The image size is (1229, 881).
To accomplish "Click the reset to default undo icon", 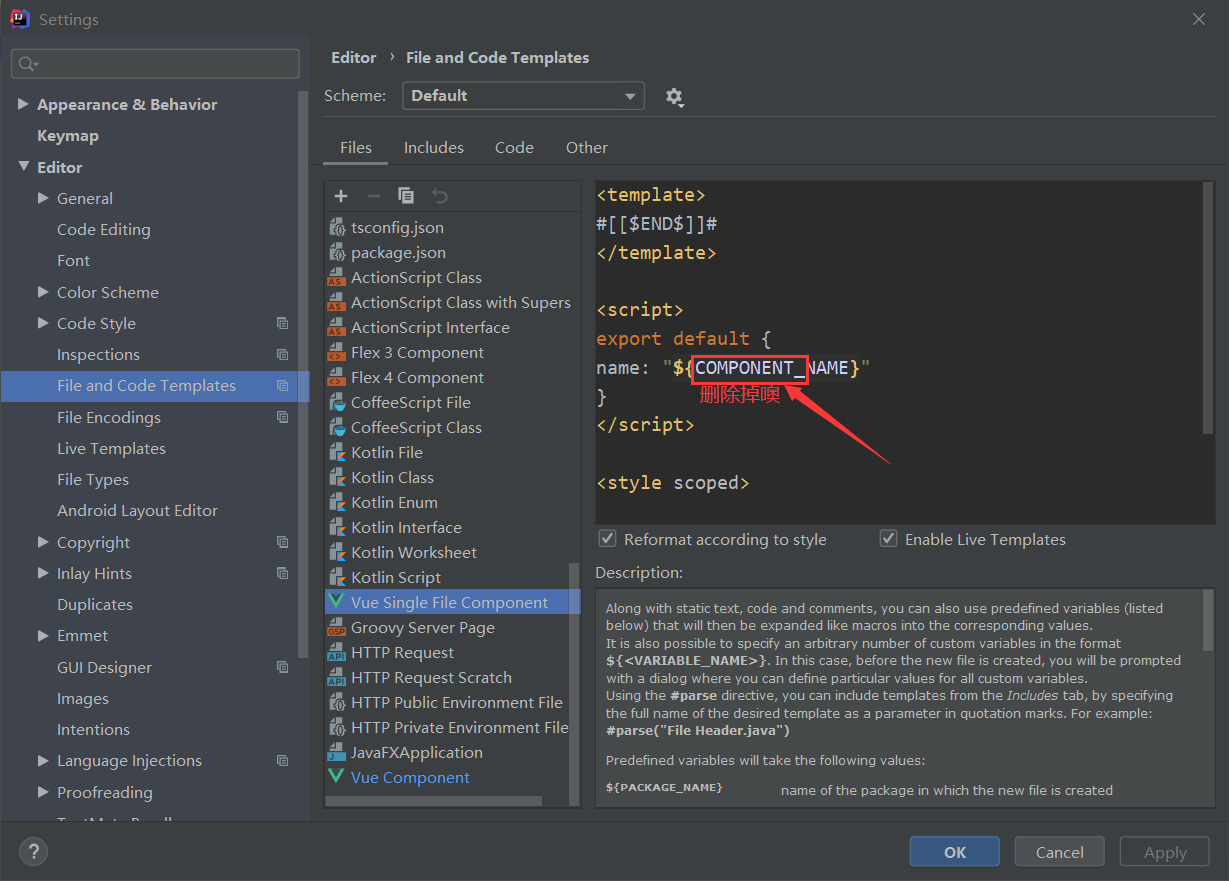I will 439,196.
